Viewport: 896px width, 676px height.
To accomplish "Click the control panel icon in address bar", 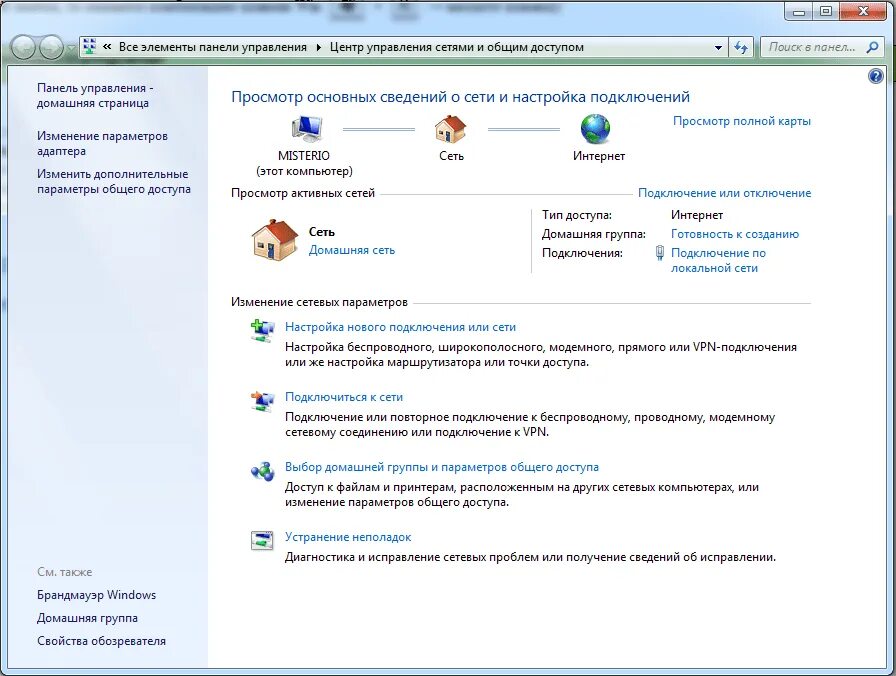I will pyautogui.click(x=89, y=47).
